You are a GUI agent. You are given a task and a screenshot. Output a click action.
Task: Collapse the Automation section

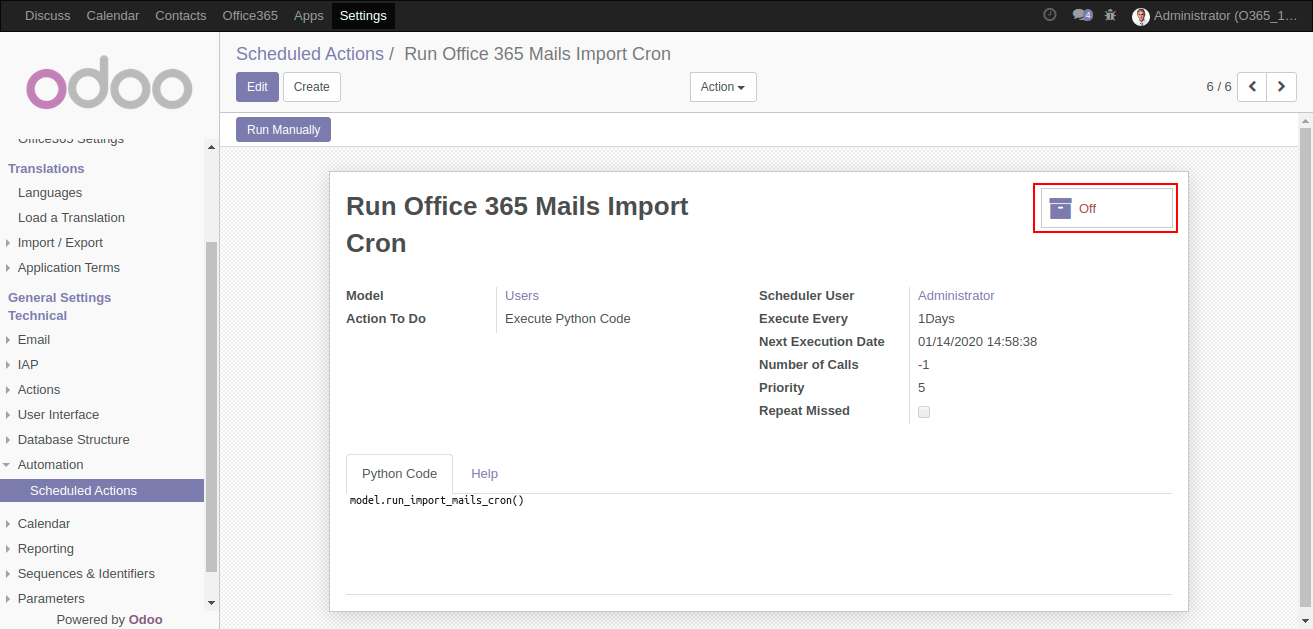click(50, 465)
